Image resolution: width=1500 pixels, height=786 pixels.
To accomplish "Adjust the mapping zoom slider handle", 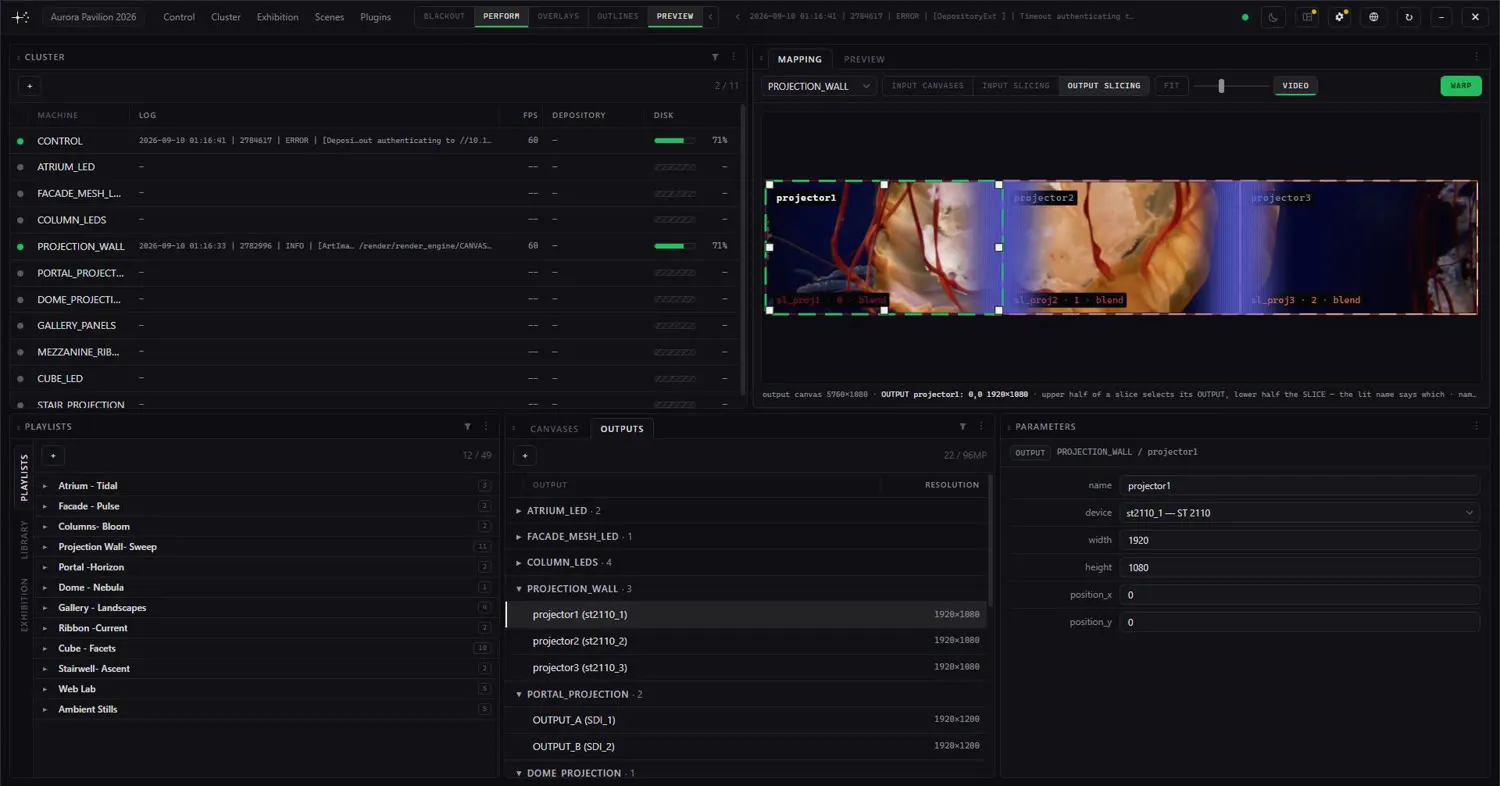I will click(1221, 86).
